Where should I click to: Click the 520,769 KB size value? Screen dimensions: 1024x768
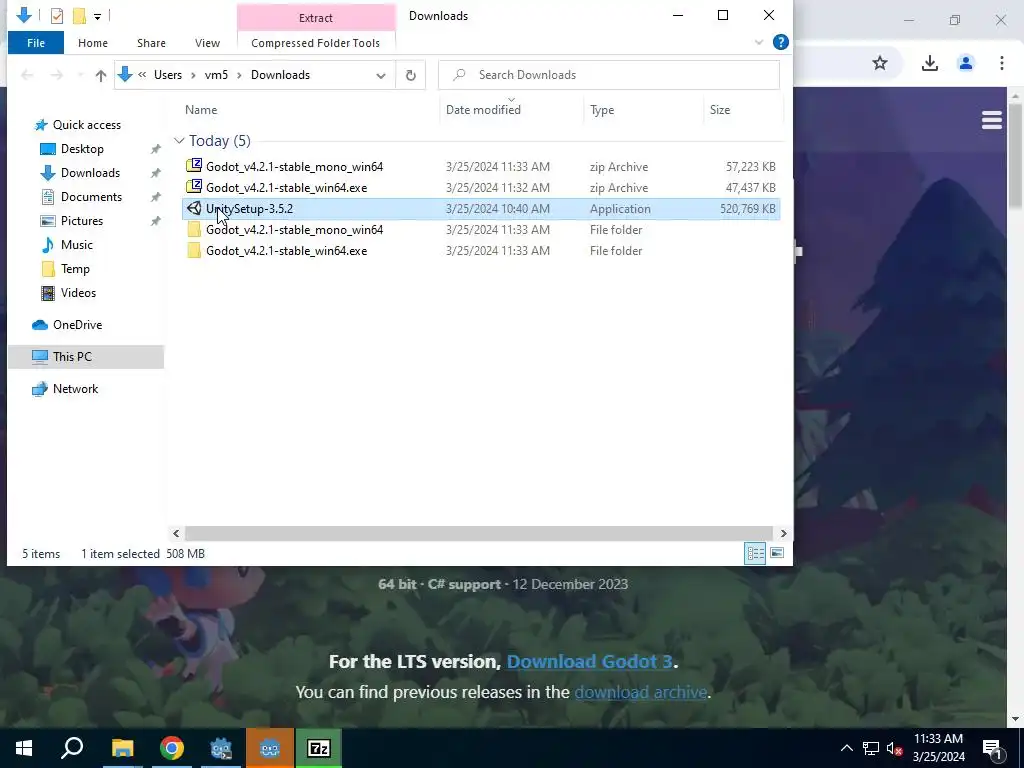tap(748, 209)
